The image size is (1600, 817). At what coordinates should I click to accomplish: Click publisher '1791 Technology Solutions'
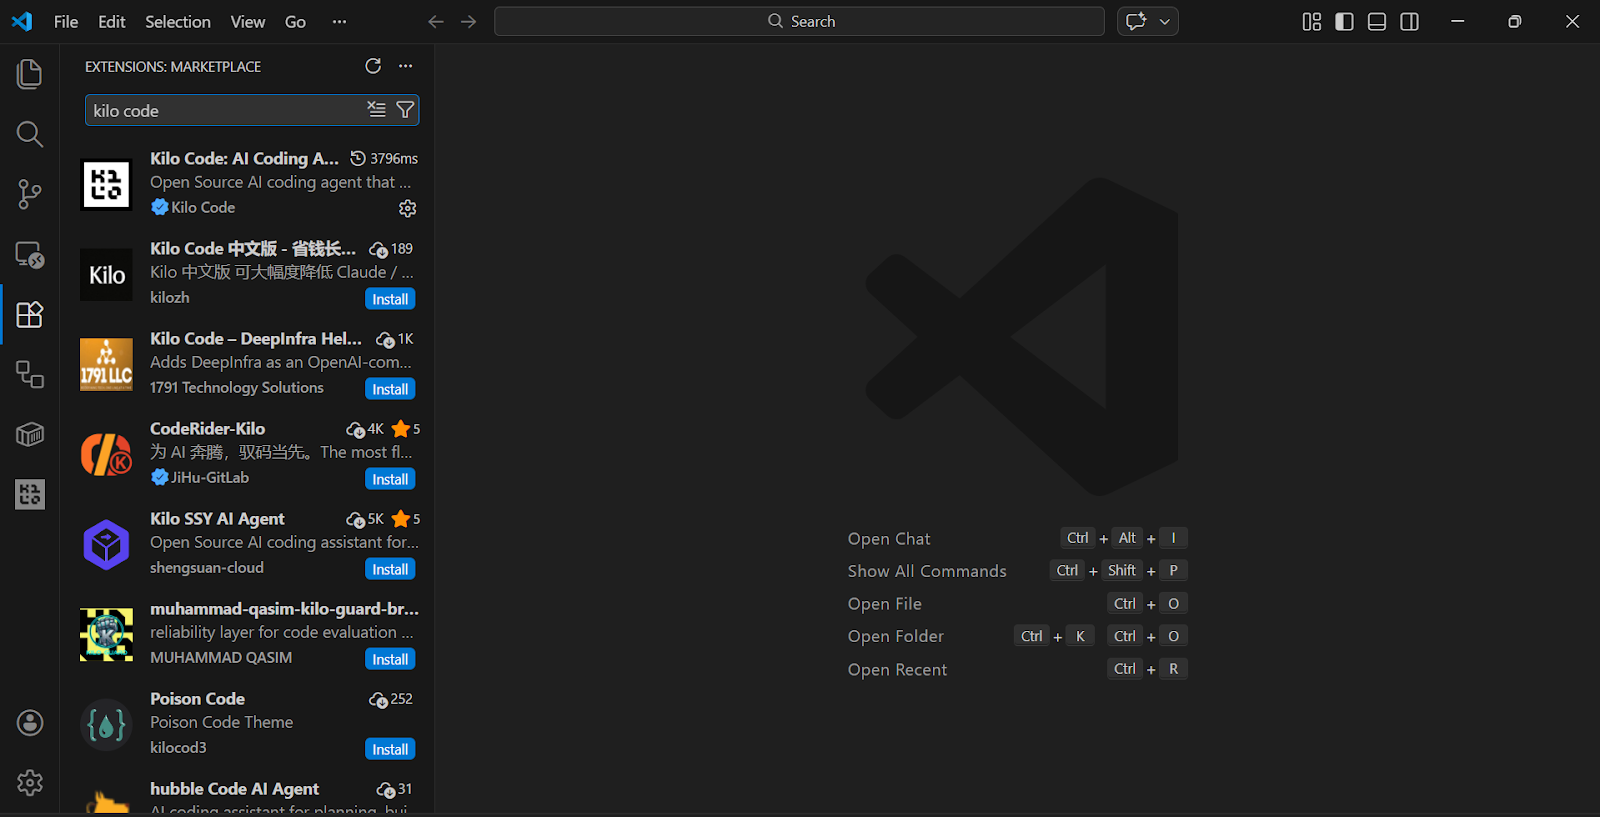pyautogui.click(x=237, y=387)
